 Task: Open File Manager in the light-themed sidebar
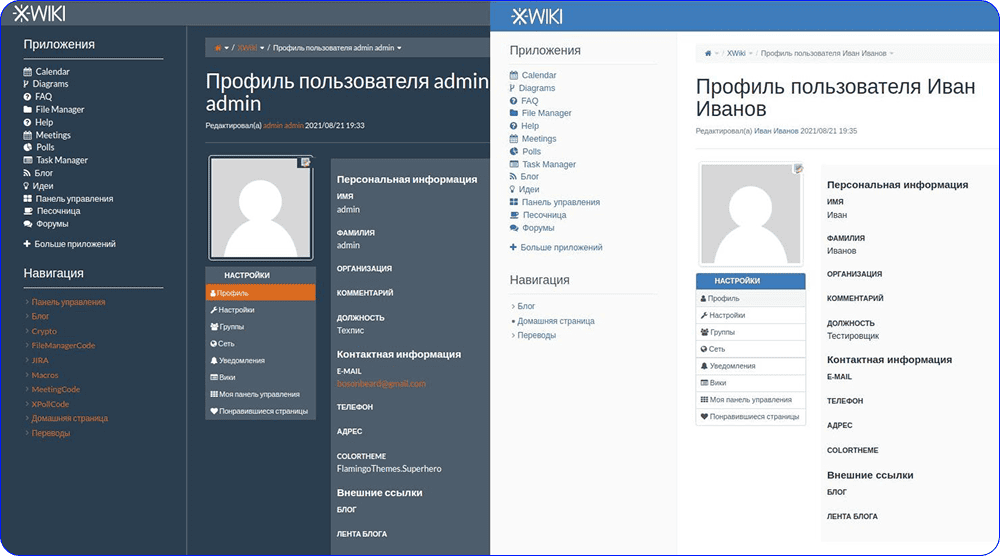point(546,113)
